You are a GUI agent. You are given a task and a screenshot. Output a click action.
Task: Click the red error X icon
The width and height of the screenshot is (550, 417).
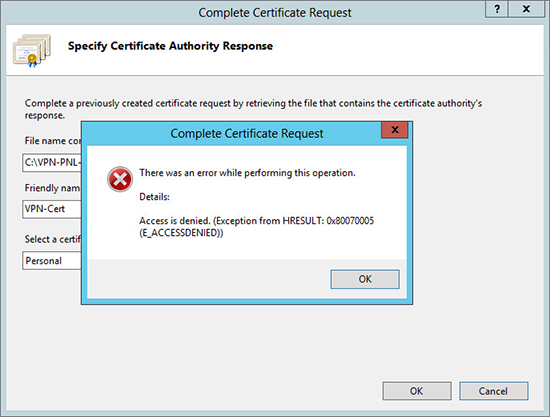click(120, 179)
